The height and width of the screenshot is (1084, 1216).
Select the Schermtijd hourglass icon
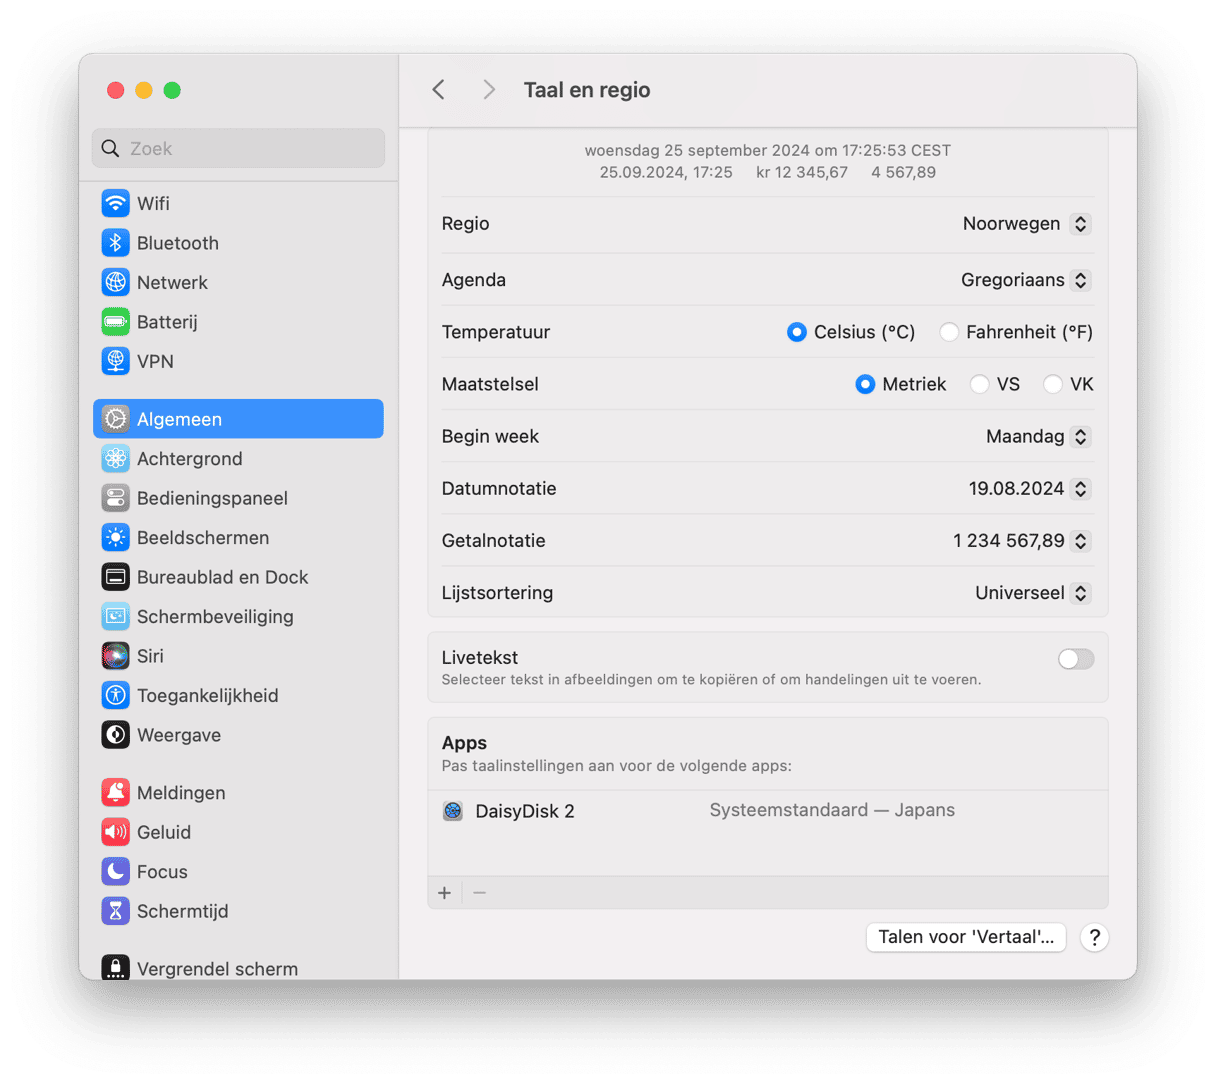pyautogui.click(x=116, y=911)
